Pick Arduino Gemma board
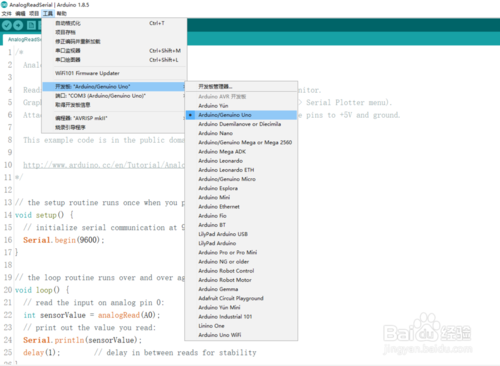 coord(241,289)
